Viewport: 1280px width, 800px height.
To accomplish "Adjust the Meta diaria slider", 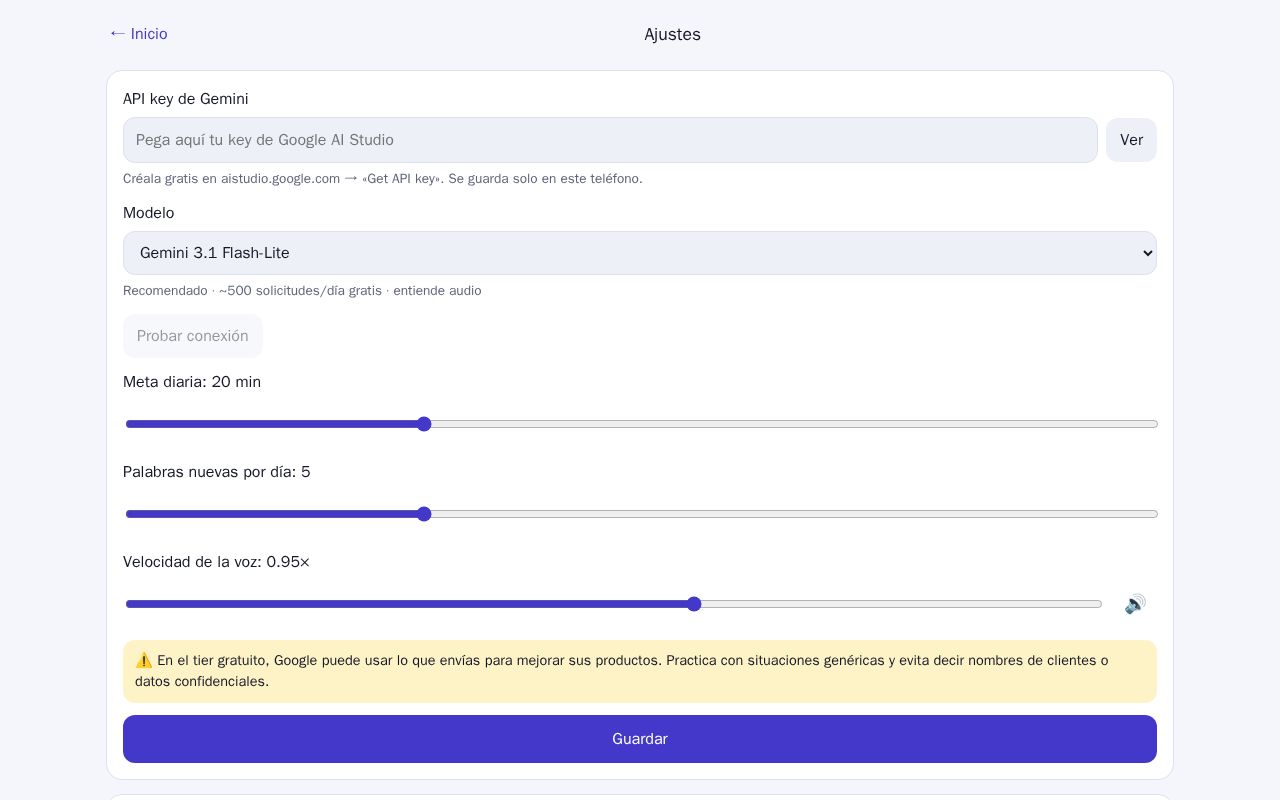I will point(641,424).
